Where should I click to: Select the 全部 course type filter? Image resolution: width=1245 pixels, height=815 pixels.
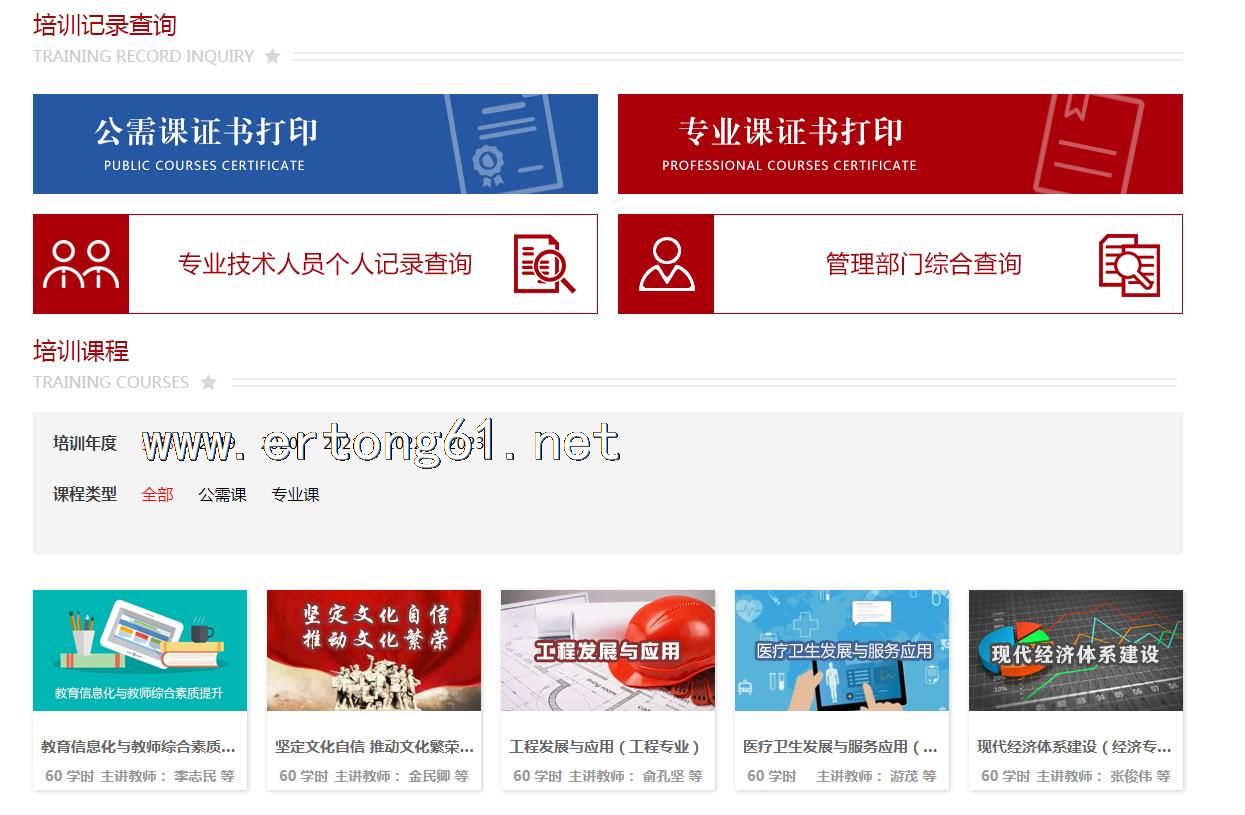157,494
